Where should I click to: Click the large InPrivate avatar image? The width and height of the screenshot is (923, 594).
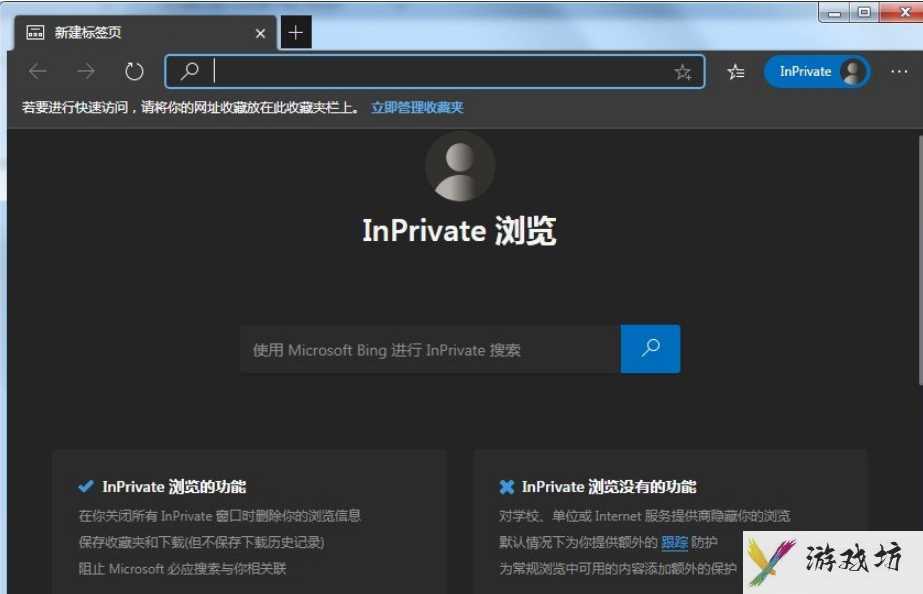pyautogui.click(x=460, y=167)
